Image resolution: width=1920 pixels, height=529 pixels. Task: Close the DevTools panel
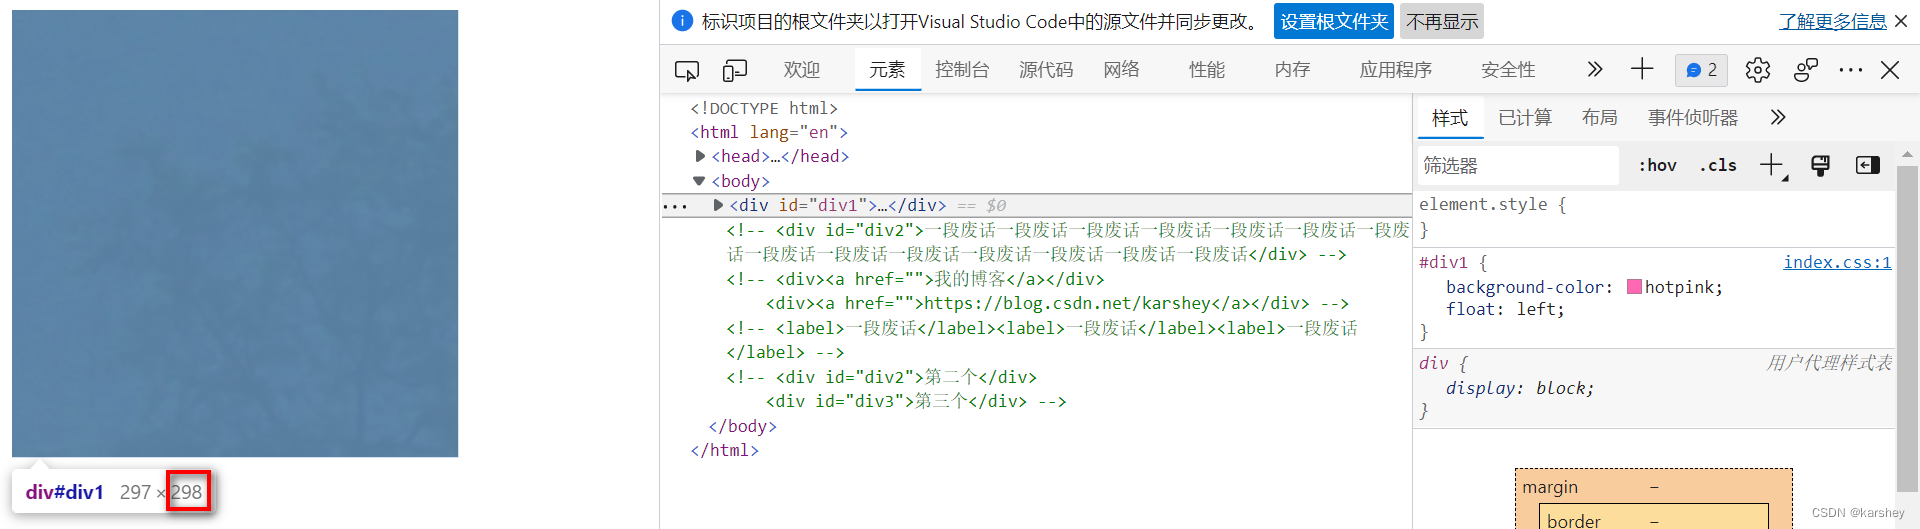pos(1890,70)
